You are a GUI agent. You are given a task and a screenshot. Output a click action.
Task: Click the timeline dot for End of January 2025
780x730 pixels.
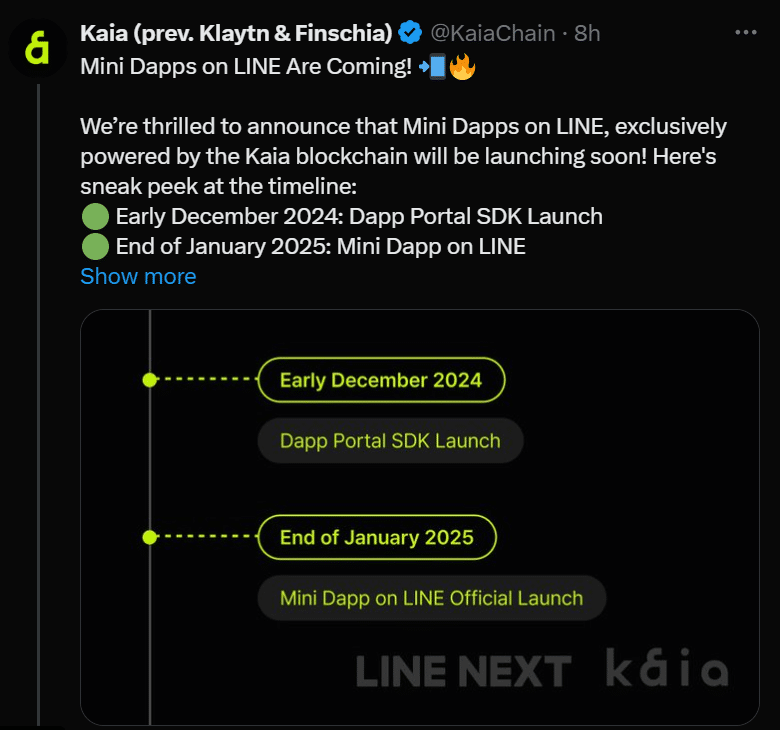149,538
